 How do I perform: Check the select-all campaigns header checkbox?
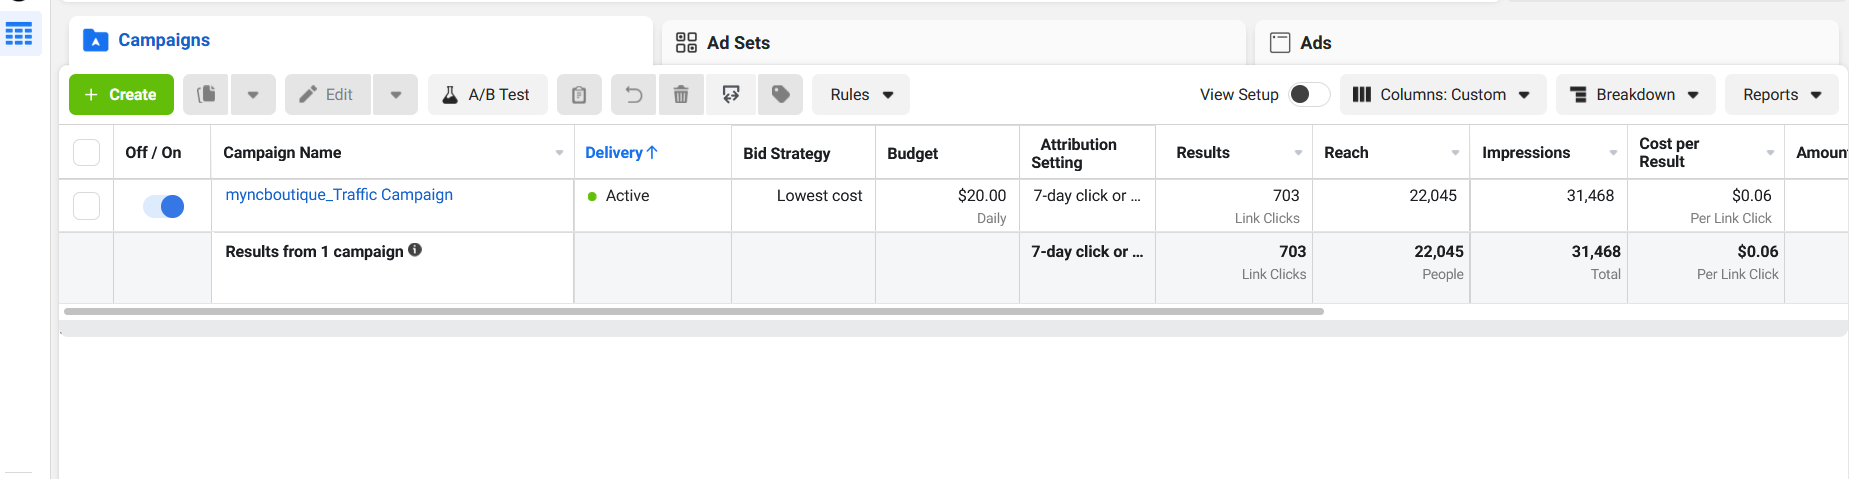(x=87, y=152)
